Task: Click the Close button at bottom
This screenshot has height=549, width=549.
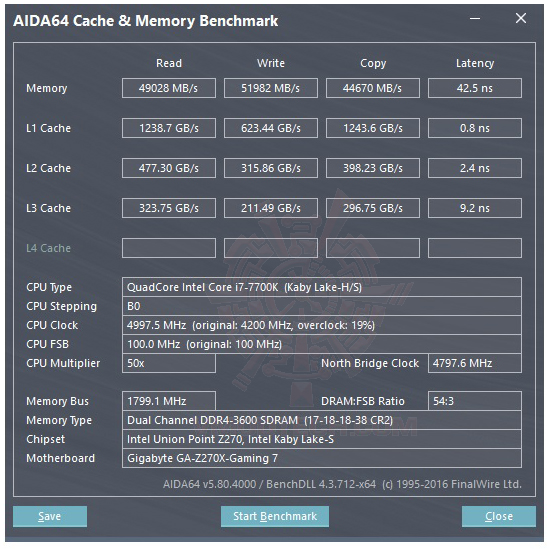Action: point(499,516)
